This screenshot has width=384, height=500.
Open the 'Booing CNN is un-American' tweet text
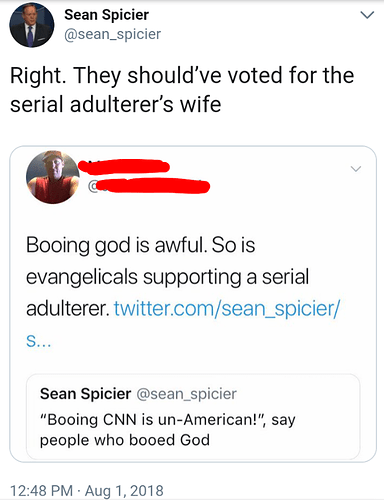pos(168,429)
